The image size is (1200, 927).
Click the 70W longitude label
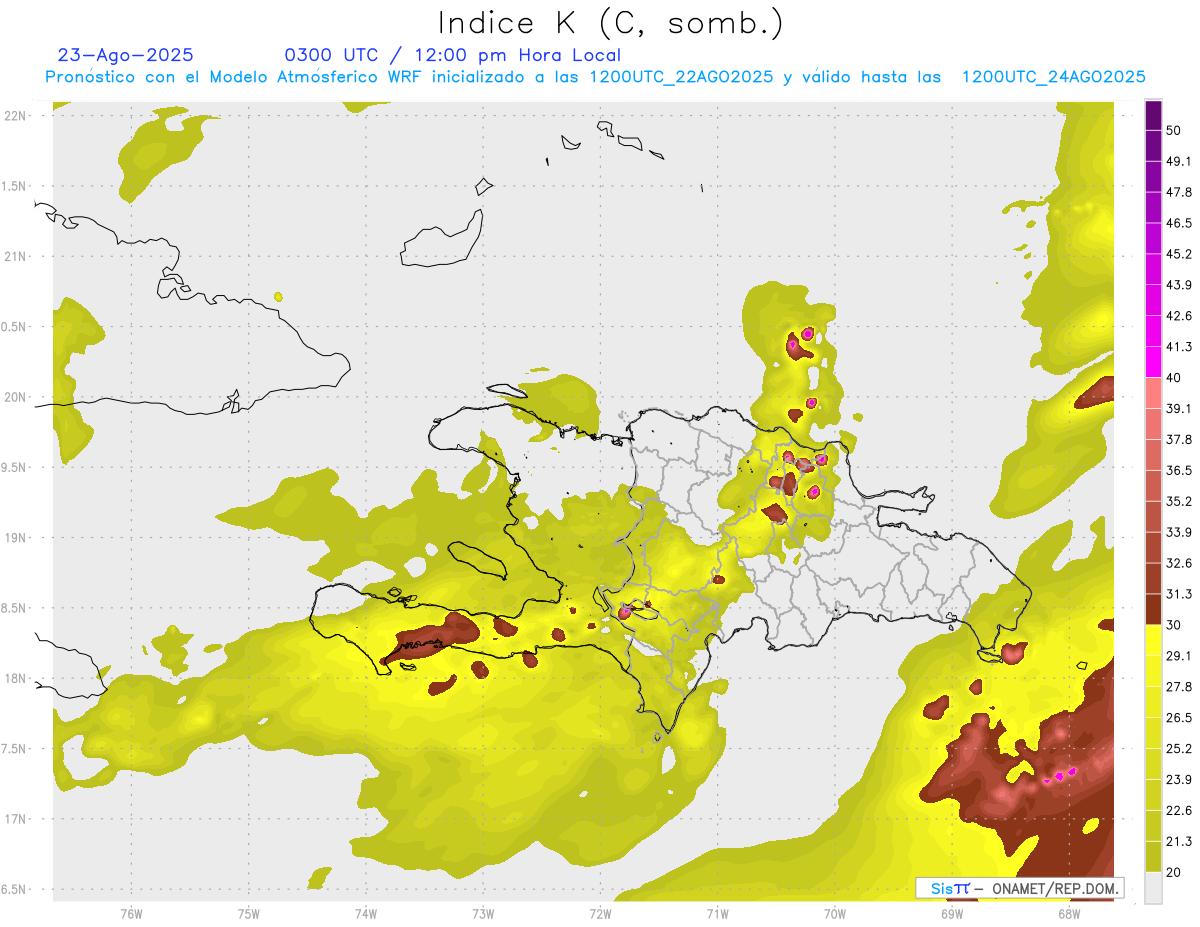835,913
